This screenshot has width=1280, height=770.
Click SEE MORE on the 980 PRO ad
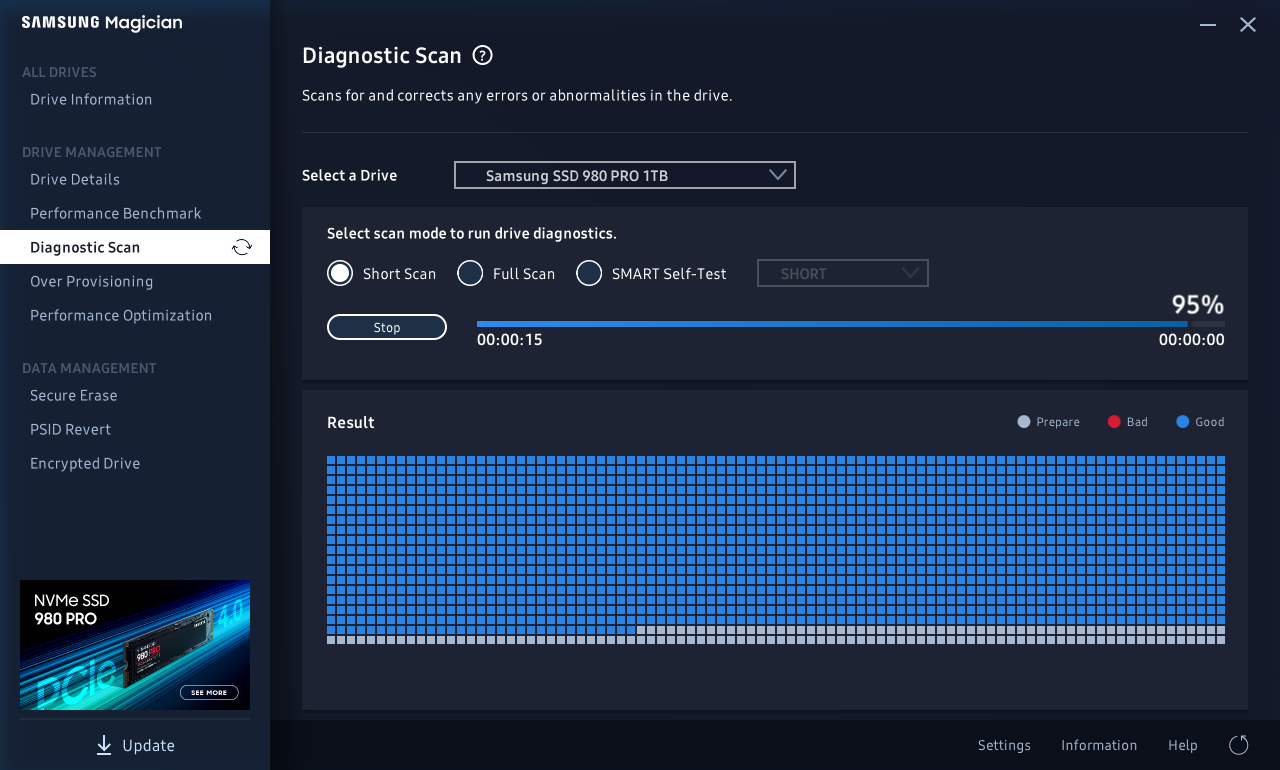coord(210,692)
